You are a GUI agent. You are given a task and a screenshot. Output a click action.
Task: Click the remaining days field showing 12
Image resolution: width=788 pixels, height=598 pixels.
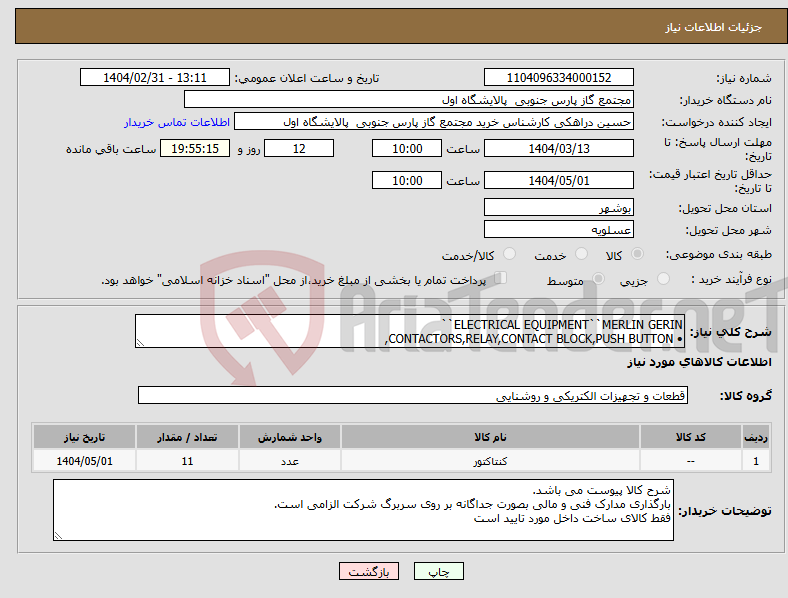click(x=299, y=148)
